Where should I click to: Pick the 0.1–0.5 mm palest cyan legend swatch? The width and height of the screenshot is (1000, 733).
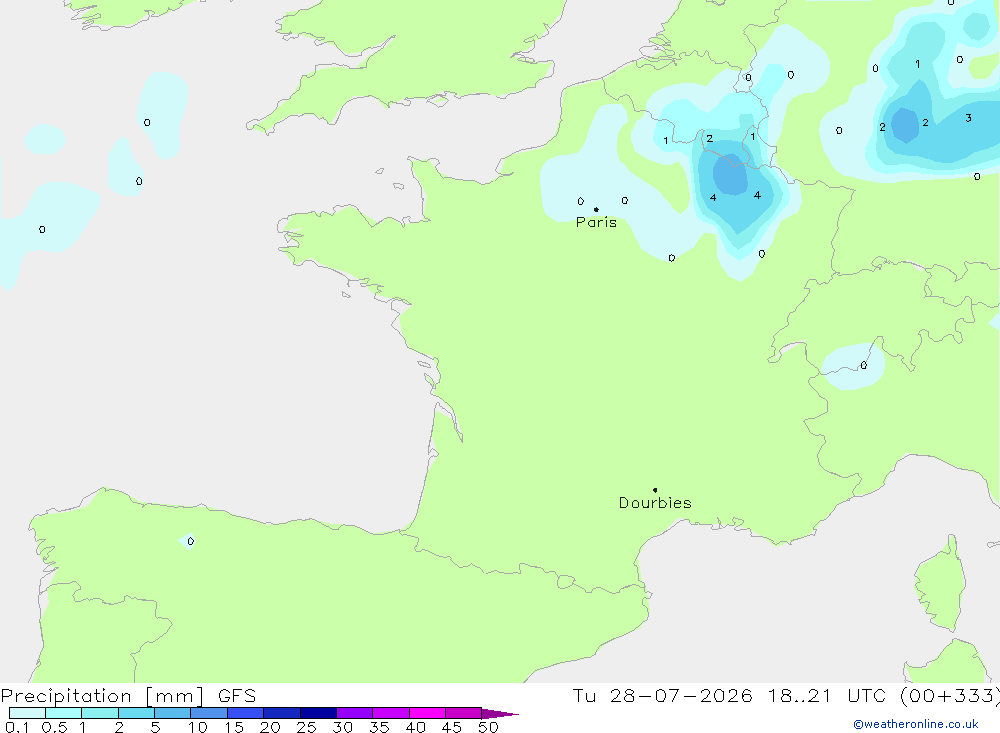(x=27, y=713)
